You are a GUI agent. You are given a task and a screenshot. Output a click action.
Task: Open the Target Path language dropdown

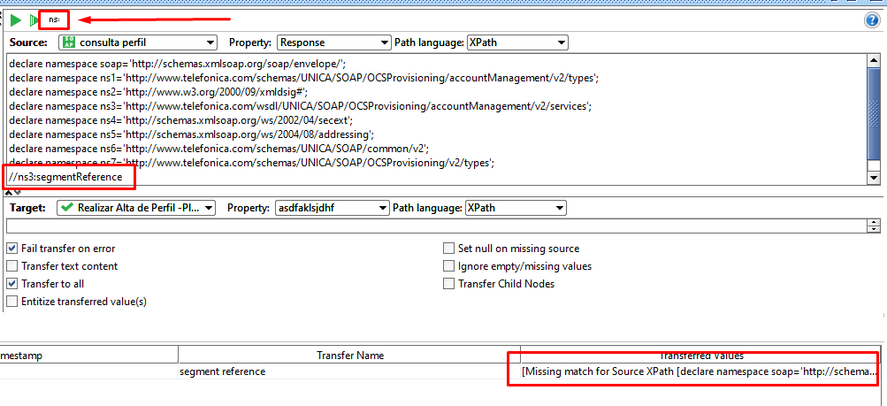pos(515,208)
